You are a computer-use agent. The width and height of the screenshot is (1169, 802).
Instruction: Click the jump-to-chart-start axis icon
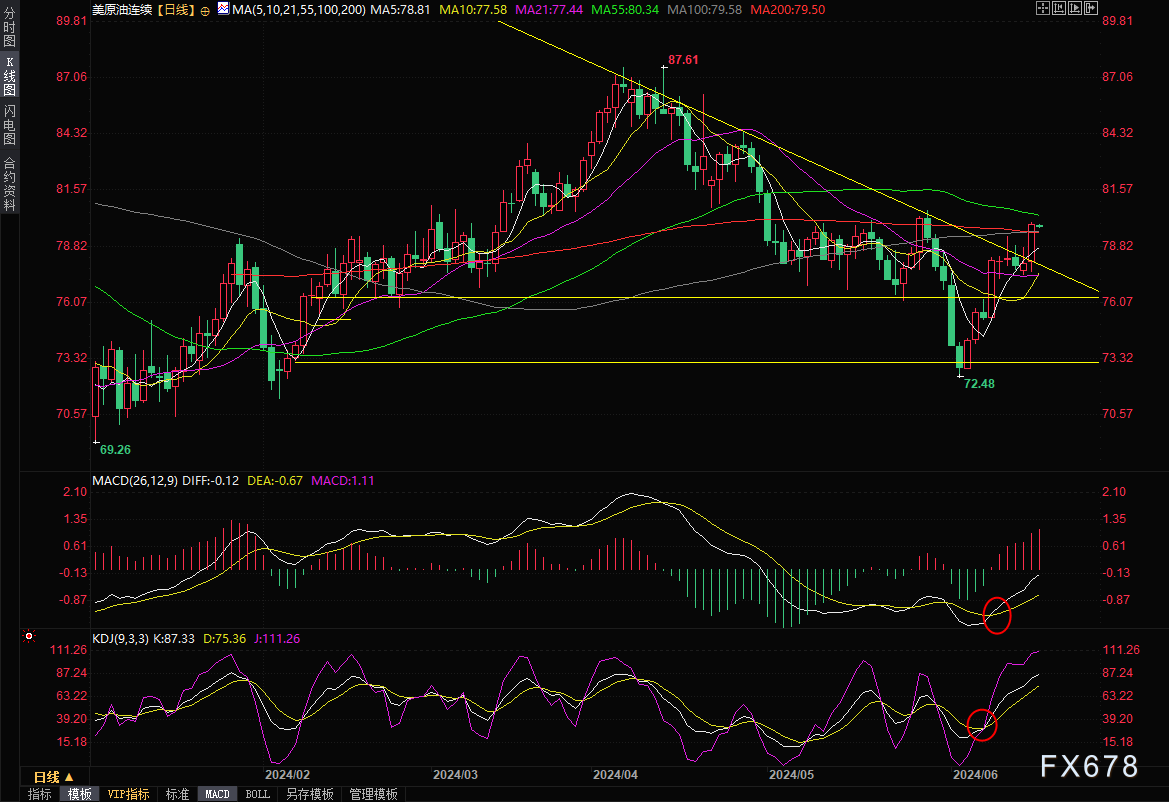click(1059, 8)
